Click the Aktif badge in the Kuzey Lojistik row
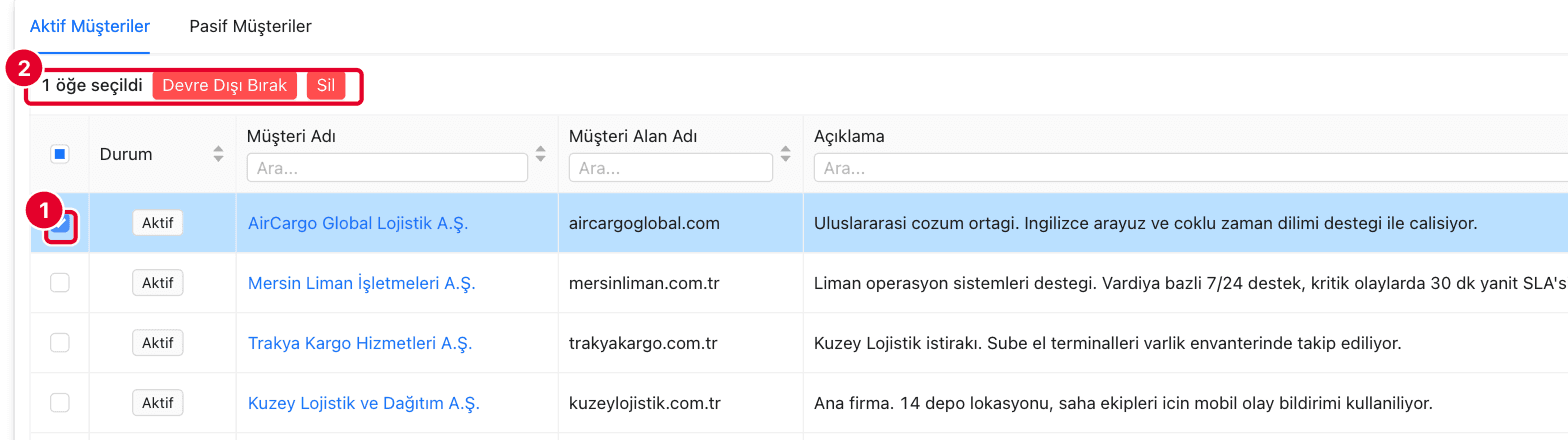The image size is (1568, 440). point(158,403)
